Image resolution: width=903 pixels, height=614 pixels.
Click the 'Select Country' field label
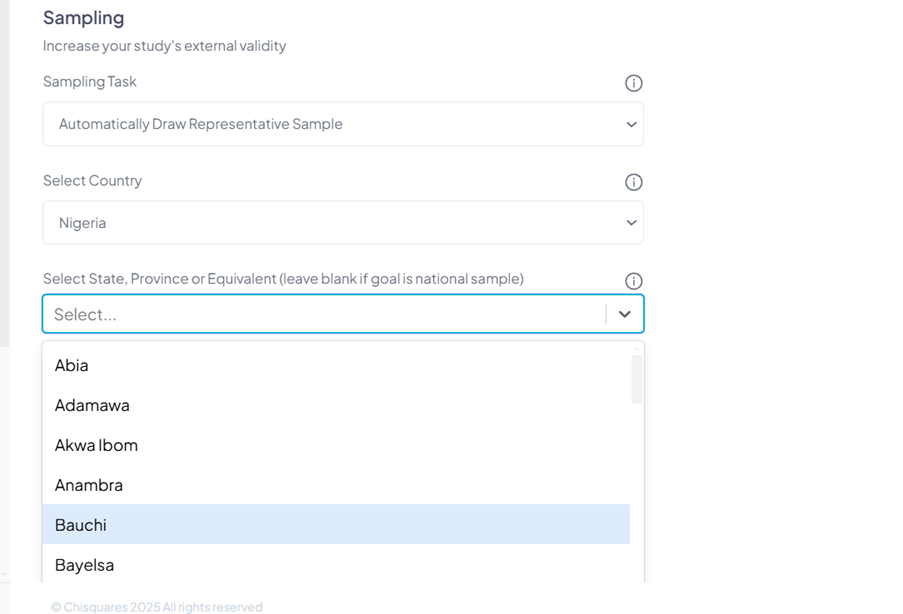93,181
